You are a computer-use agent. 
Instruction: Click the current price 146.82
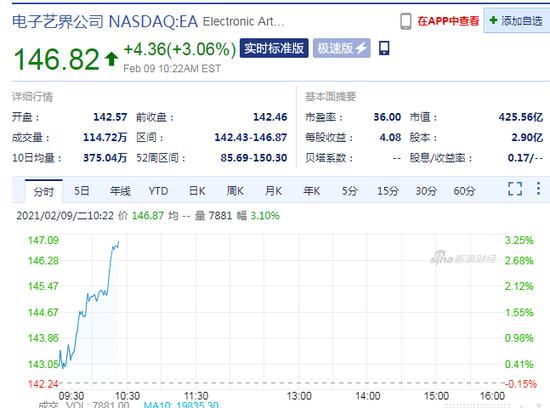pos(56,59)
